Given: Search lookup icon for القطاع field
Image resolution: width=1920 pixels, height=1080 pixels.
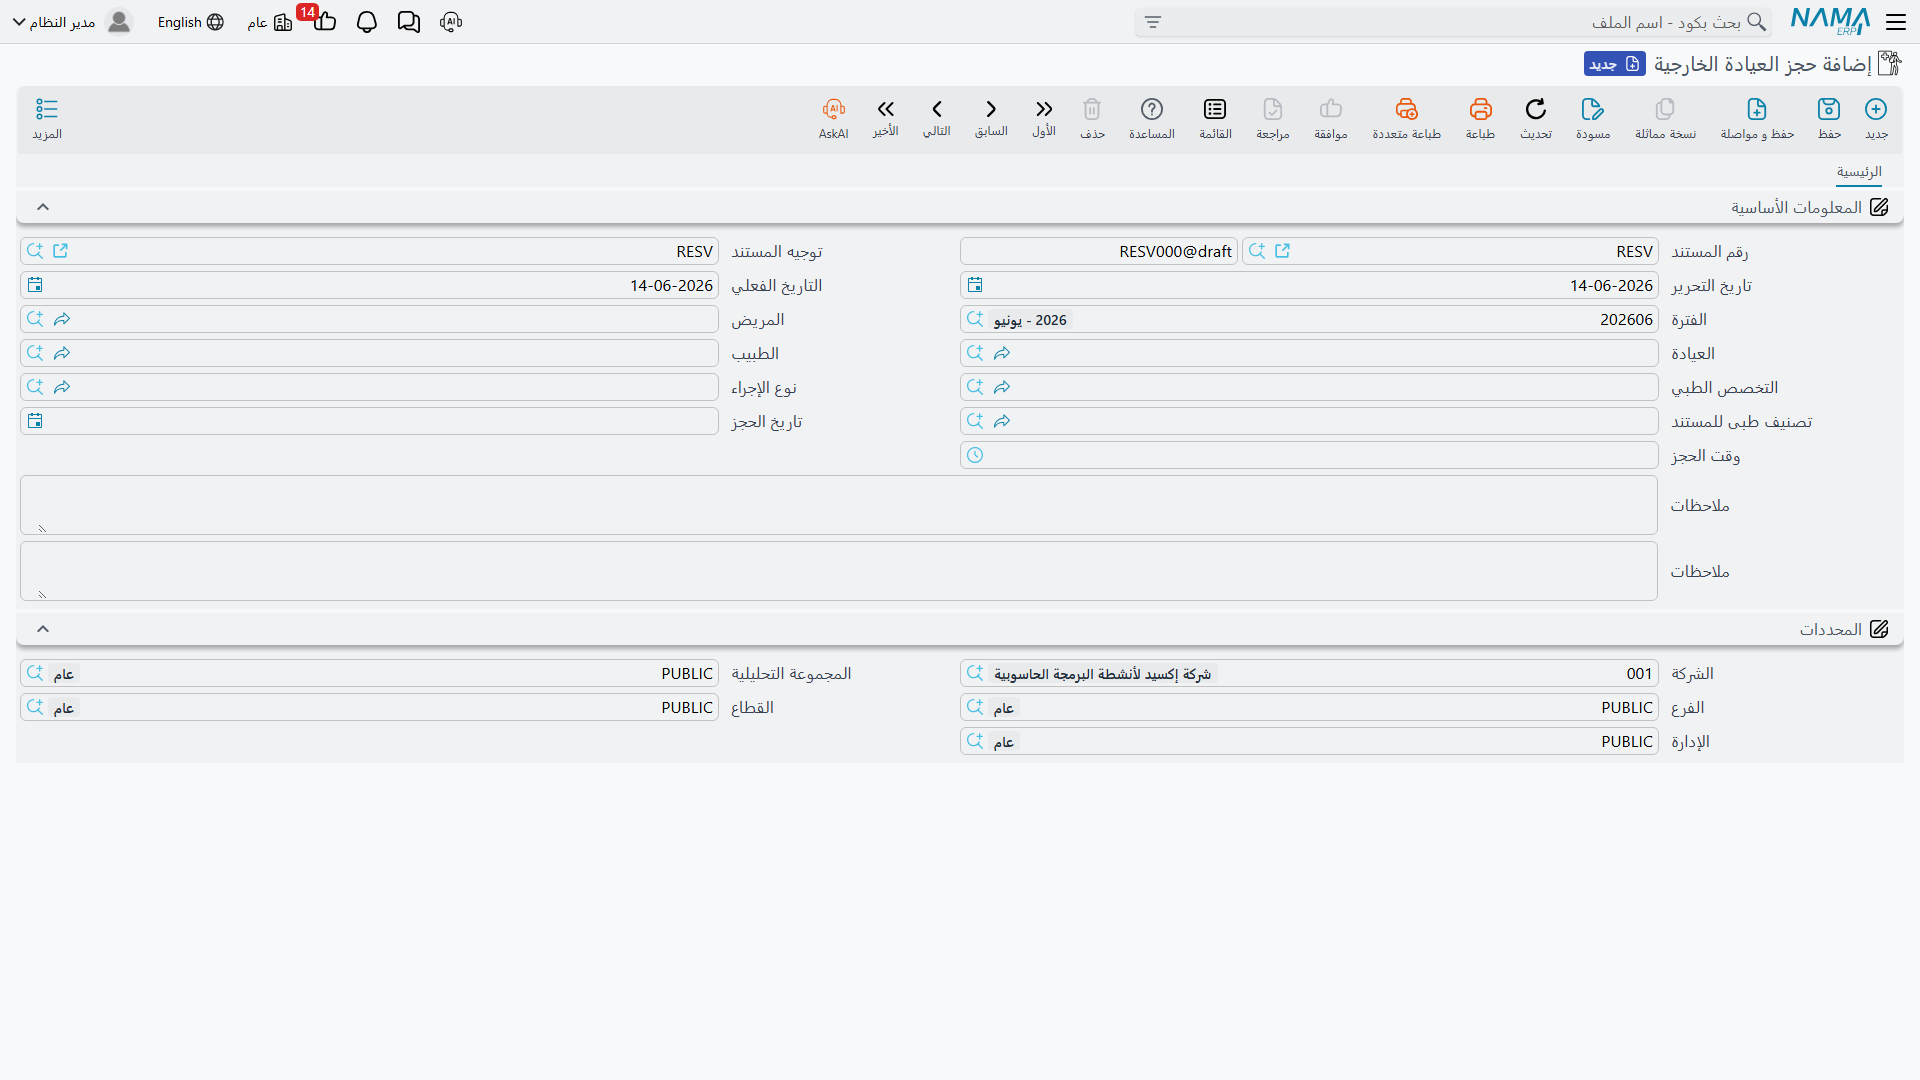Looking at the screenshot, I should click(x=35, y=707).
